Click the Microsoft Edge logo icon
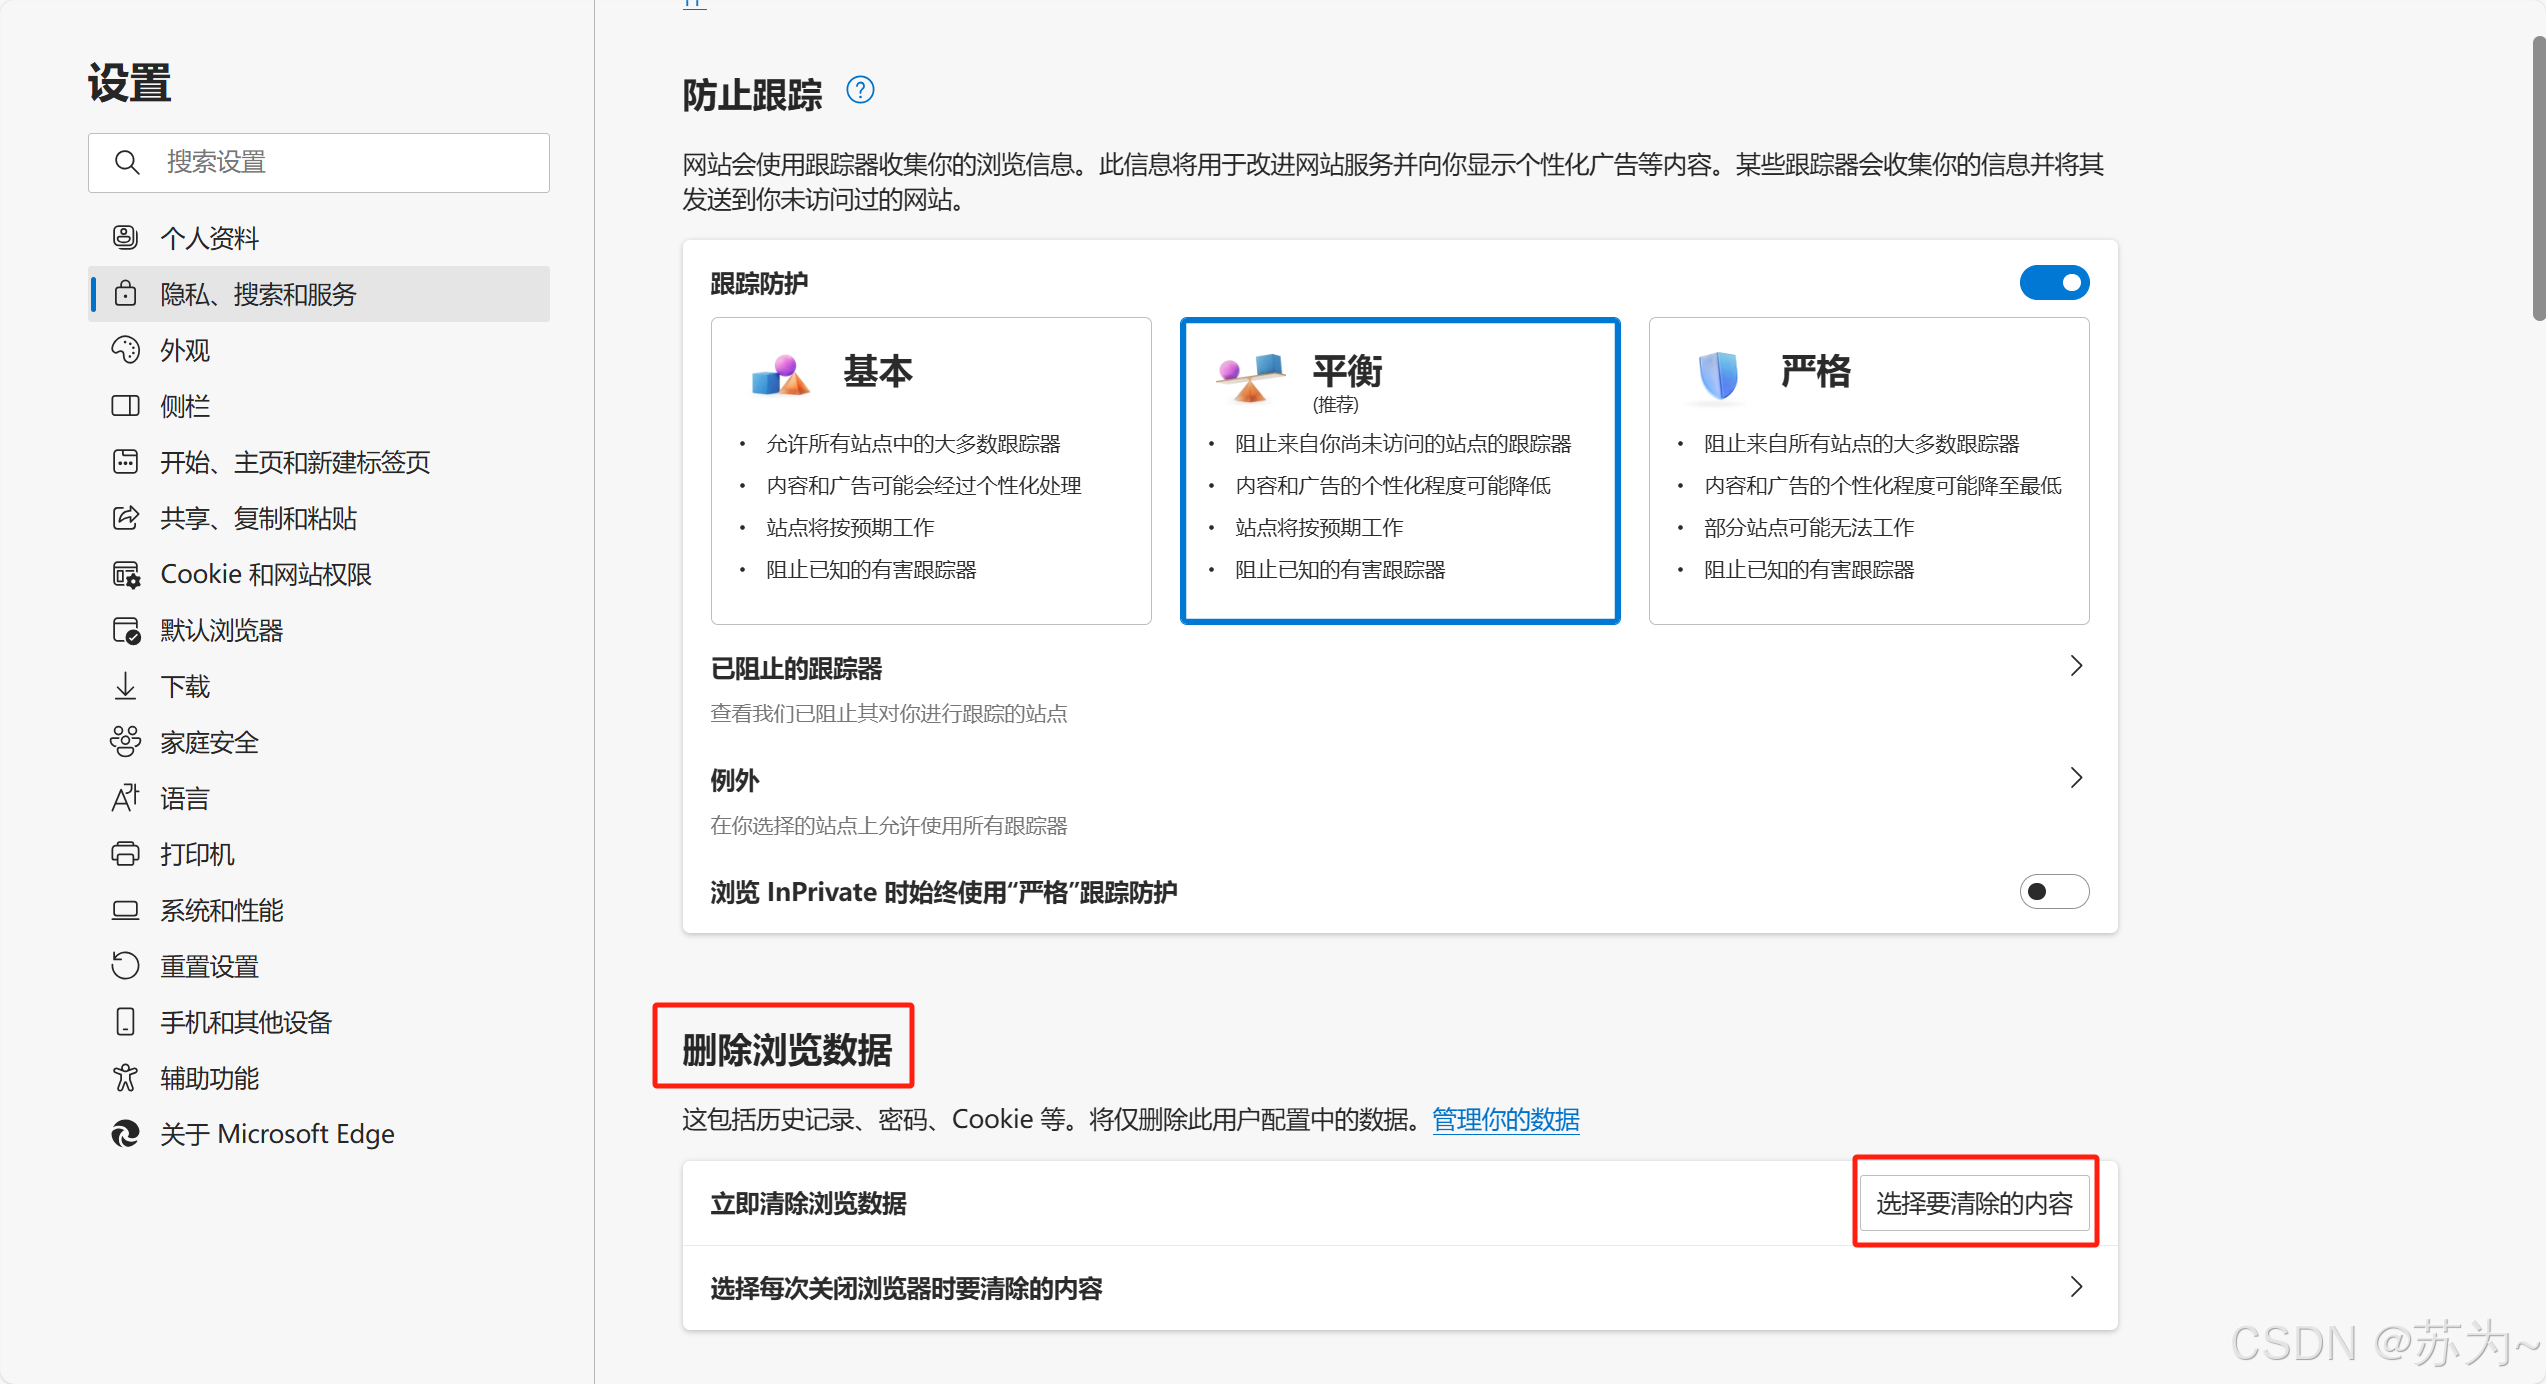This screenshot has width=2546, height=1384. [x=125, y=1134]
